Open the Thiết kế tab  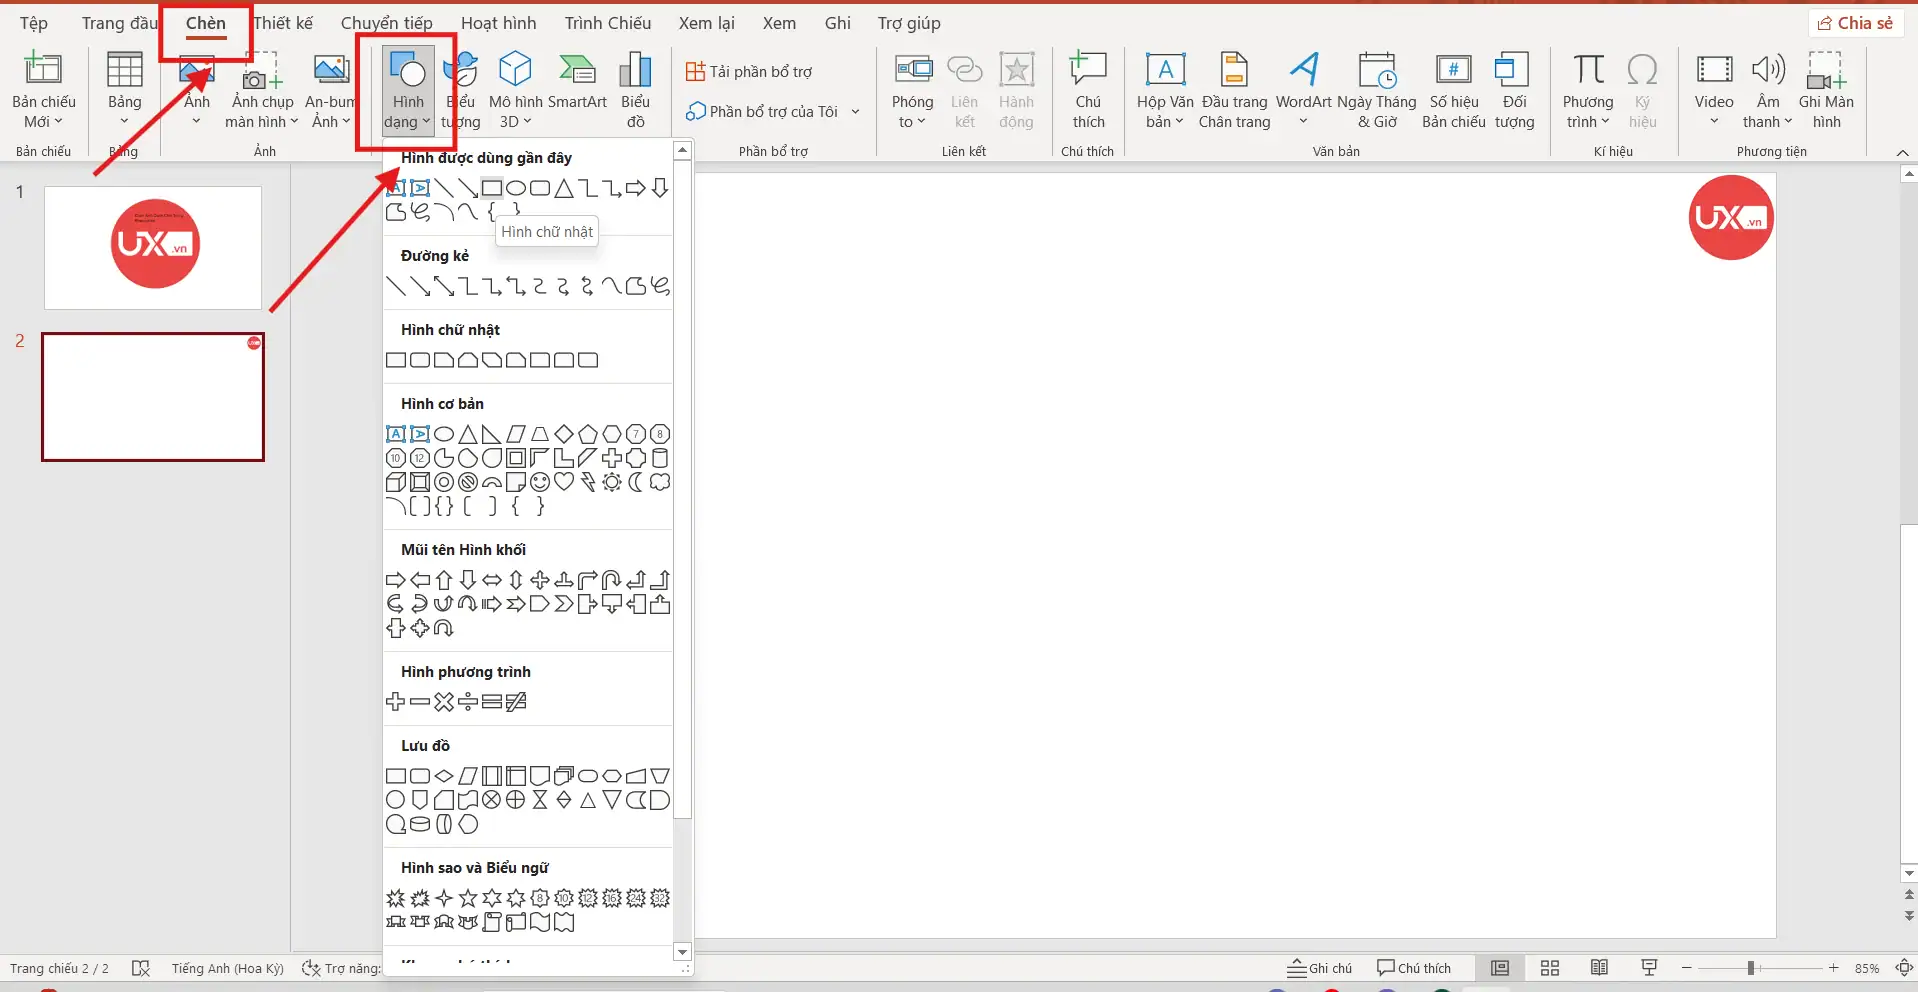click(x=283, y=23)
